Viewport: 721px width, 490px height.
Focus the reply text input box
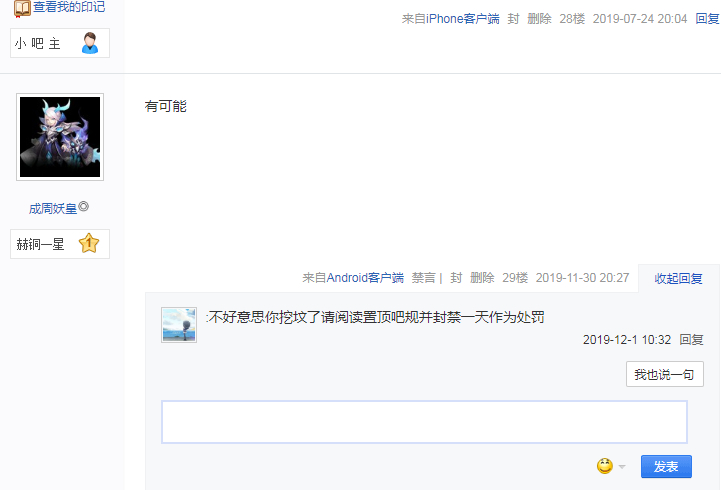[424, 422]
